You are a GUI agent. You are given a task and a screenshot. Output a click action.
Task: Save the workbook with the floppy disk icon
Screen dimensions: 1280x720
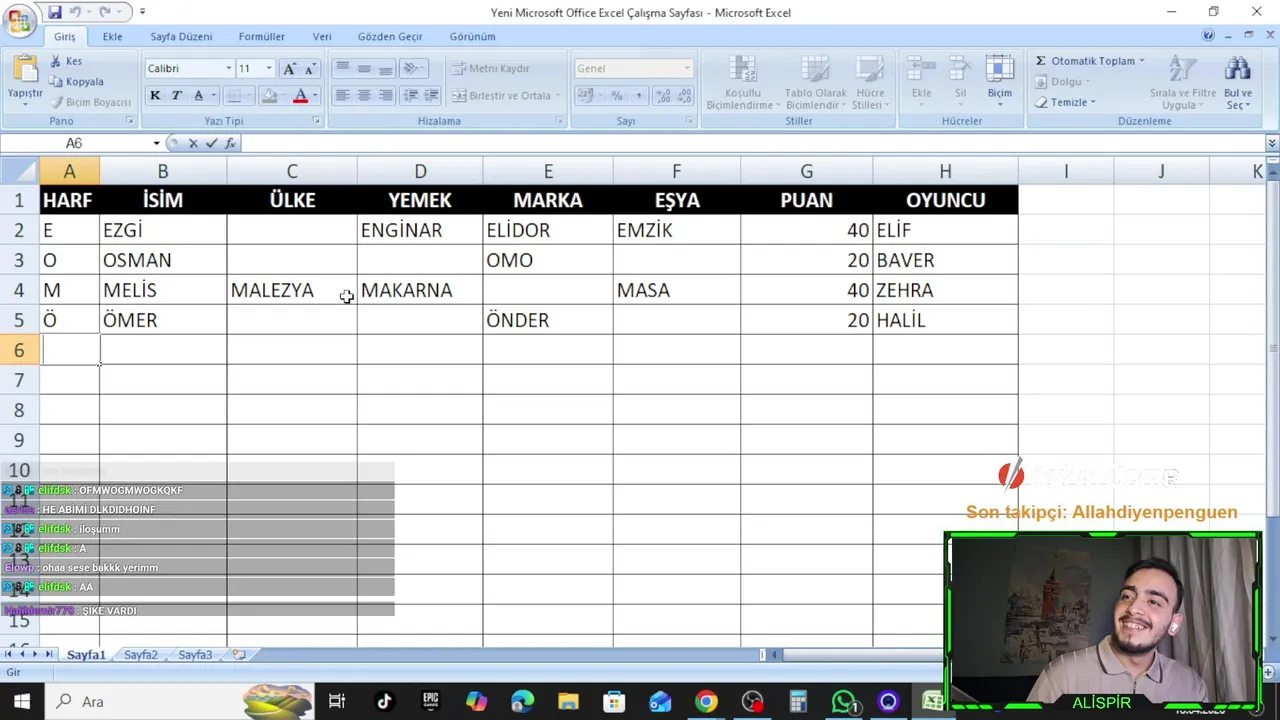click(x=55, y=12)
